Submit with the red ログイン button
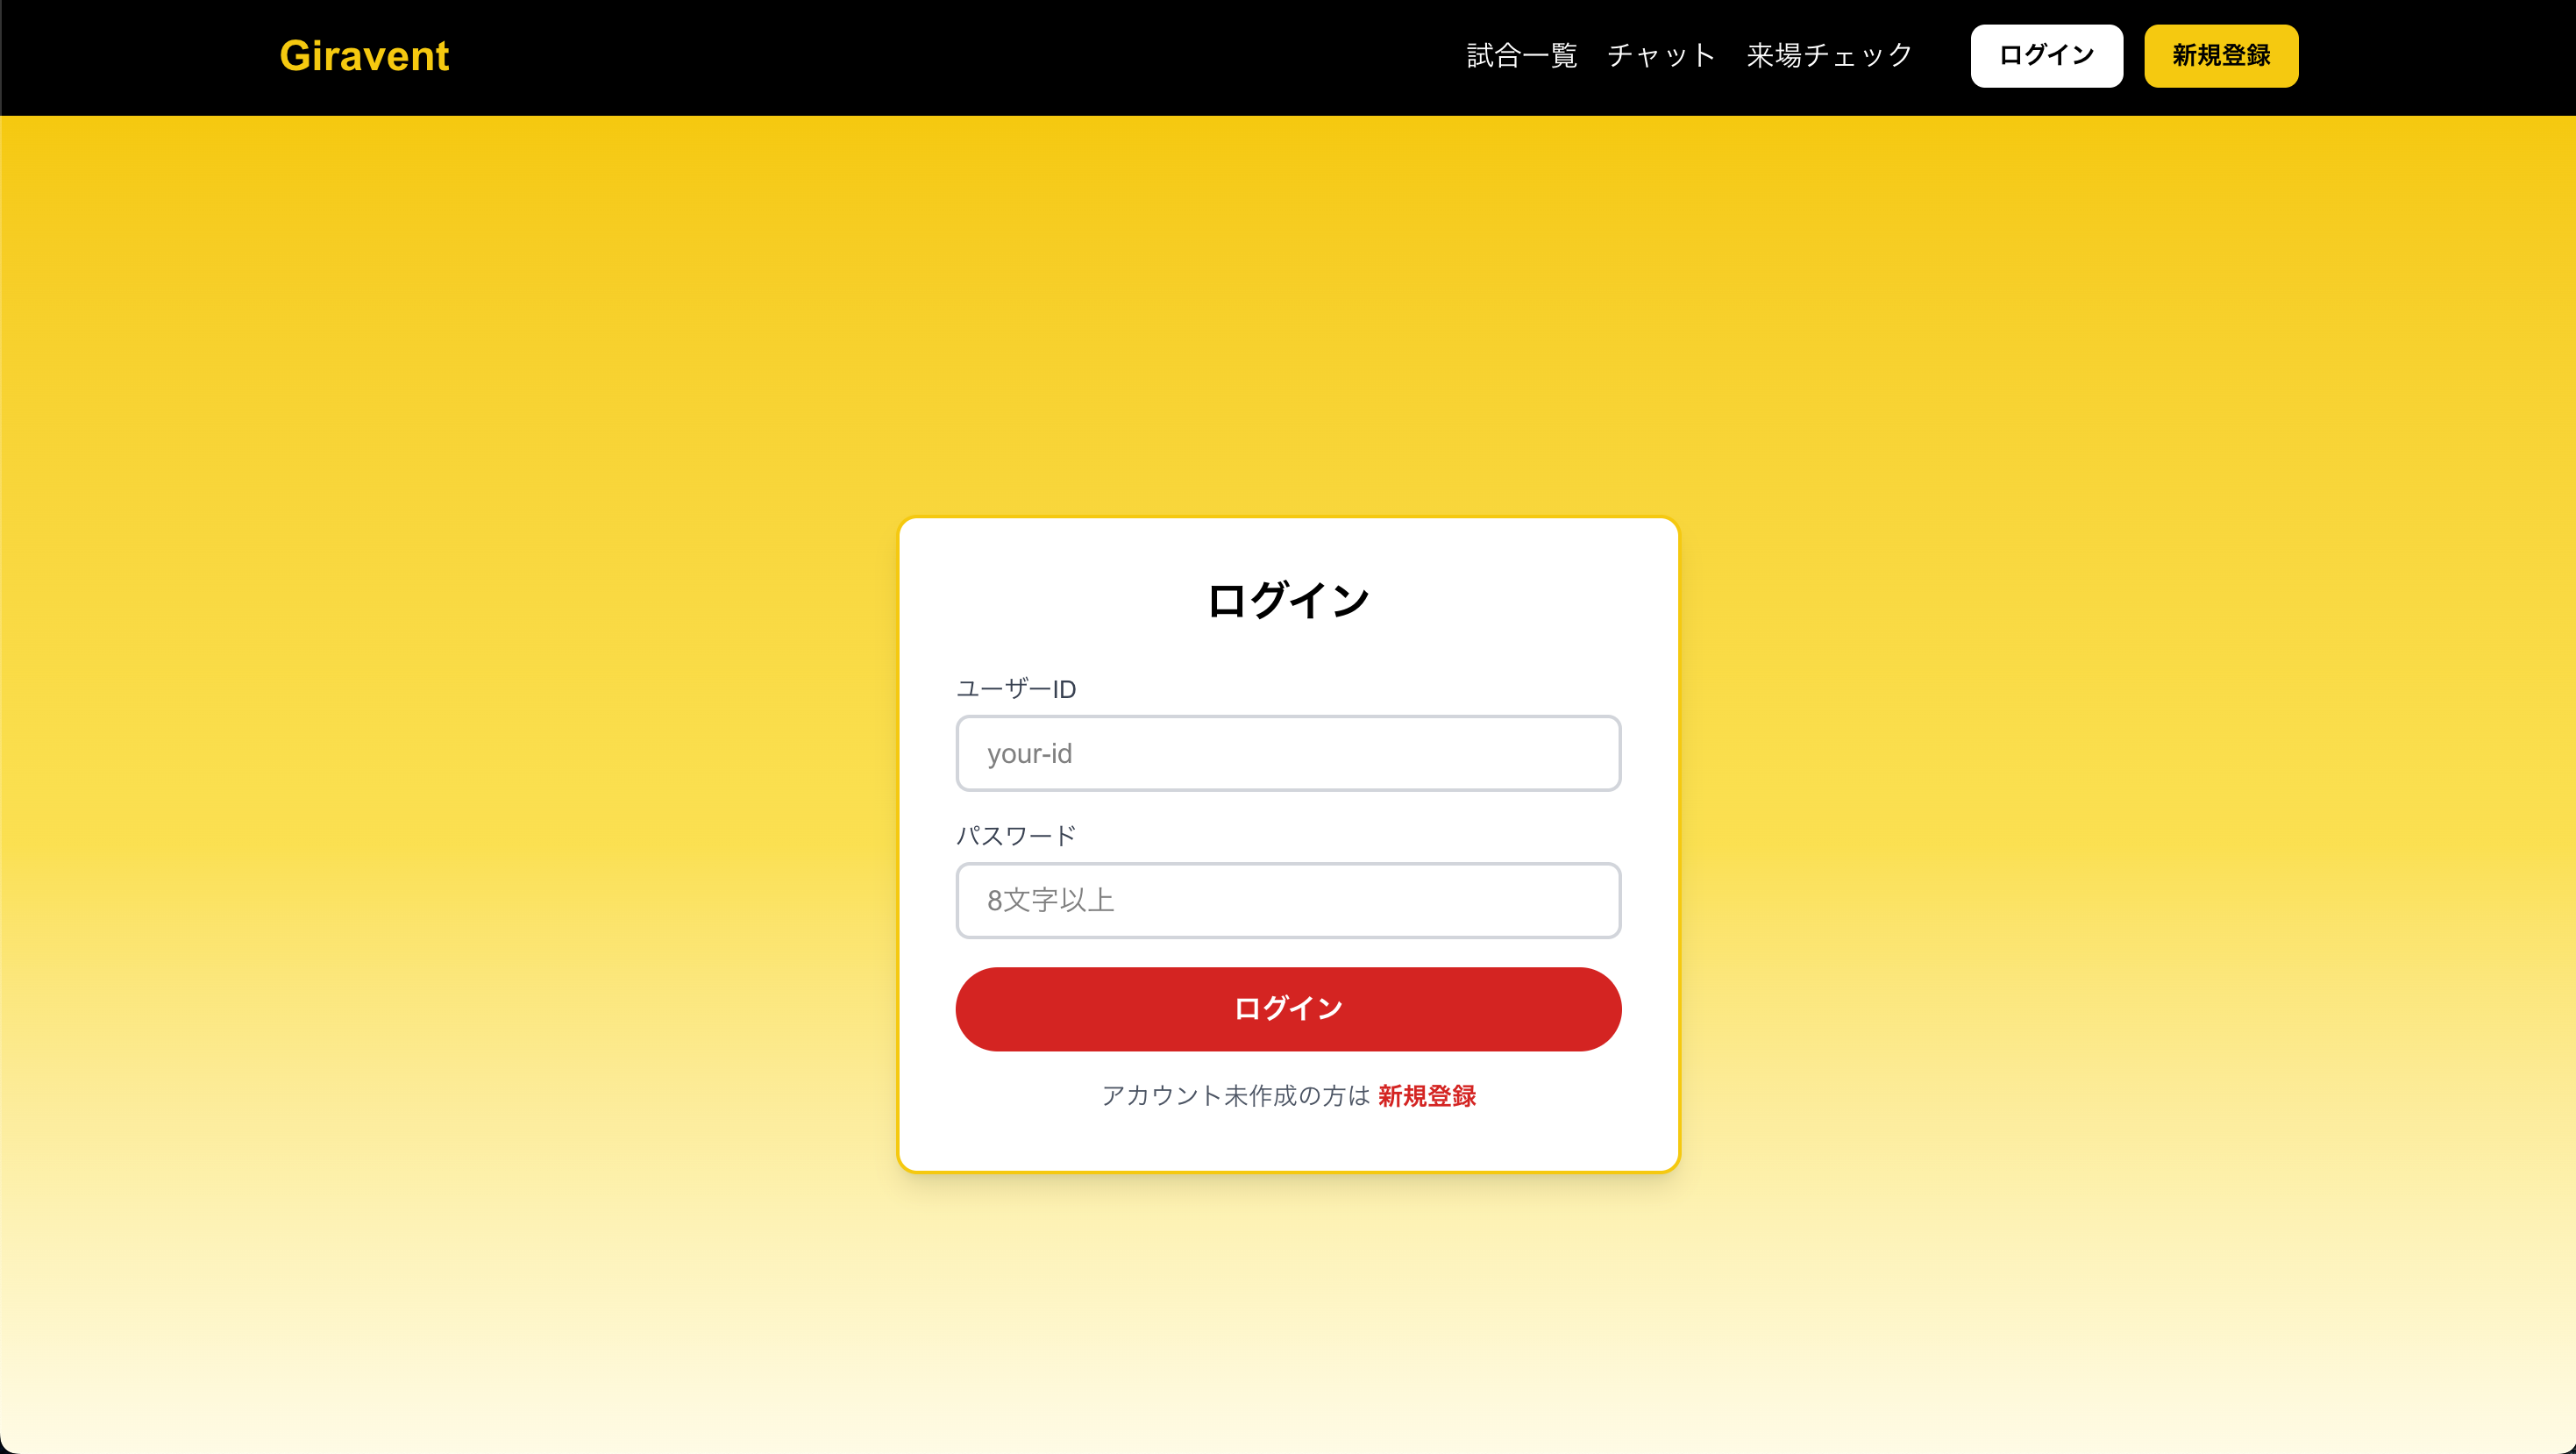This screenshot has height=1454, width=2576. [x=1288, y=1008]
